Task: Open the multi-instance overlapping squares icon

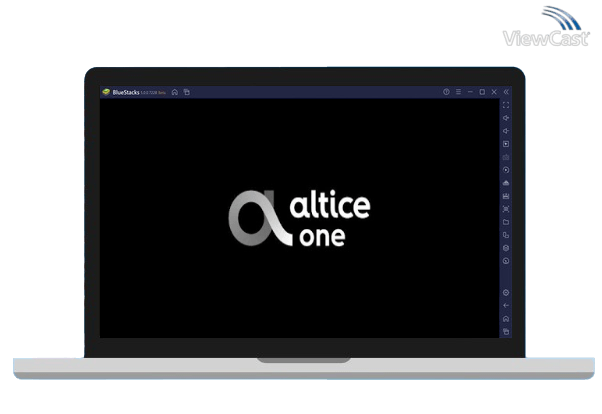Action: click(506, 235)
